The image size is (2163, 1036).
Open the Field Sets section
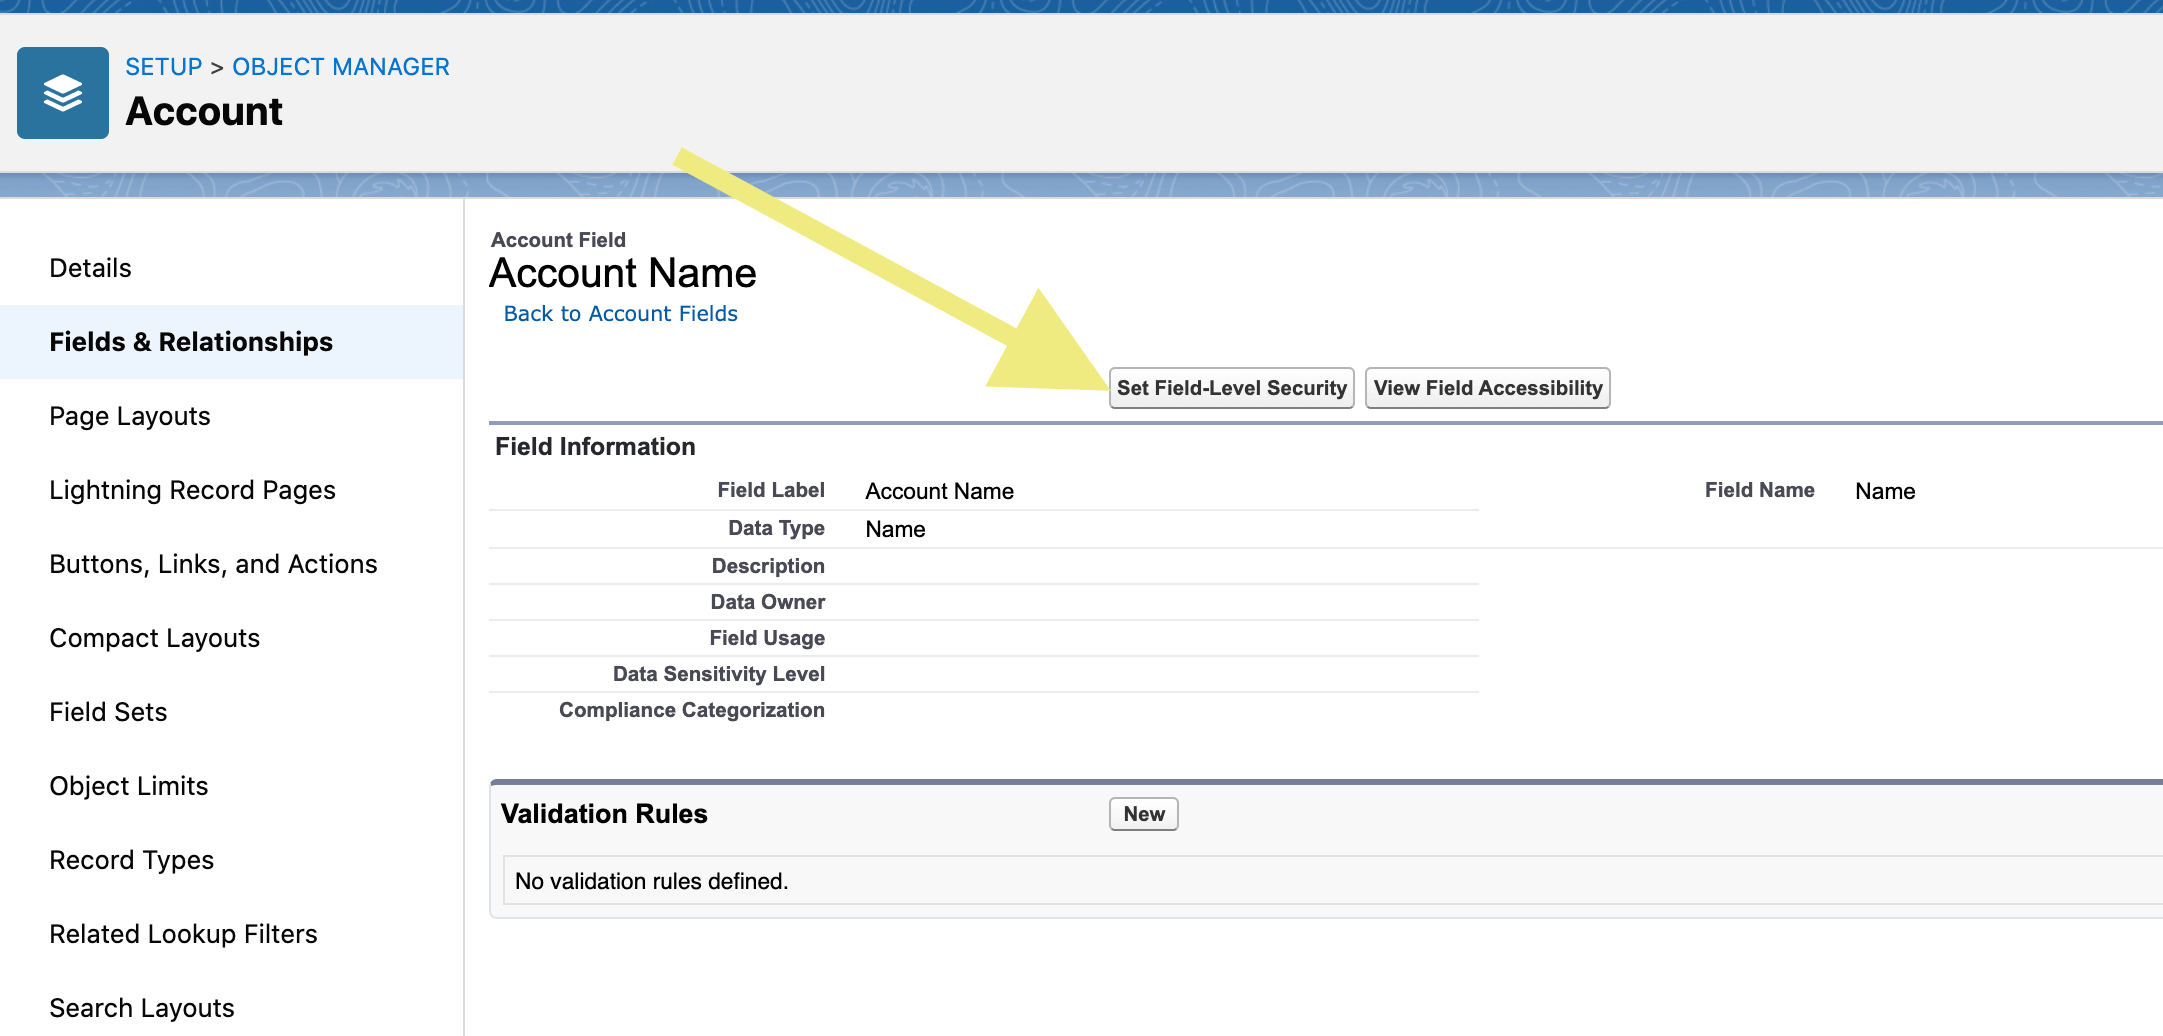pyautogui.click(x=108, y=711)
